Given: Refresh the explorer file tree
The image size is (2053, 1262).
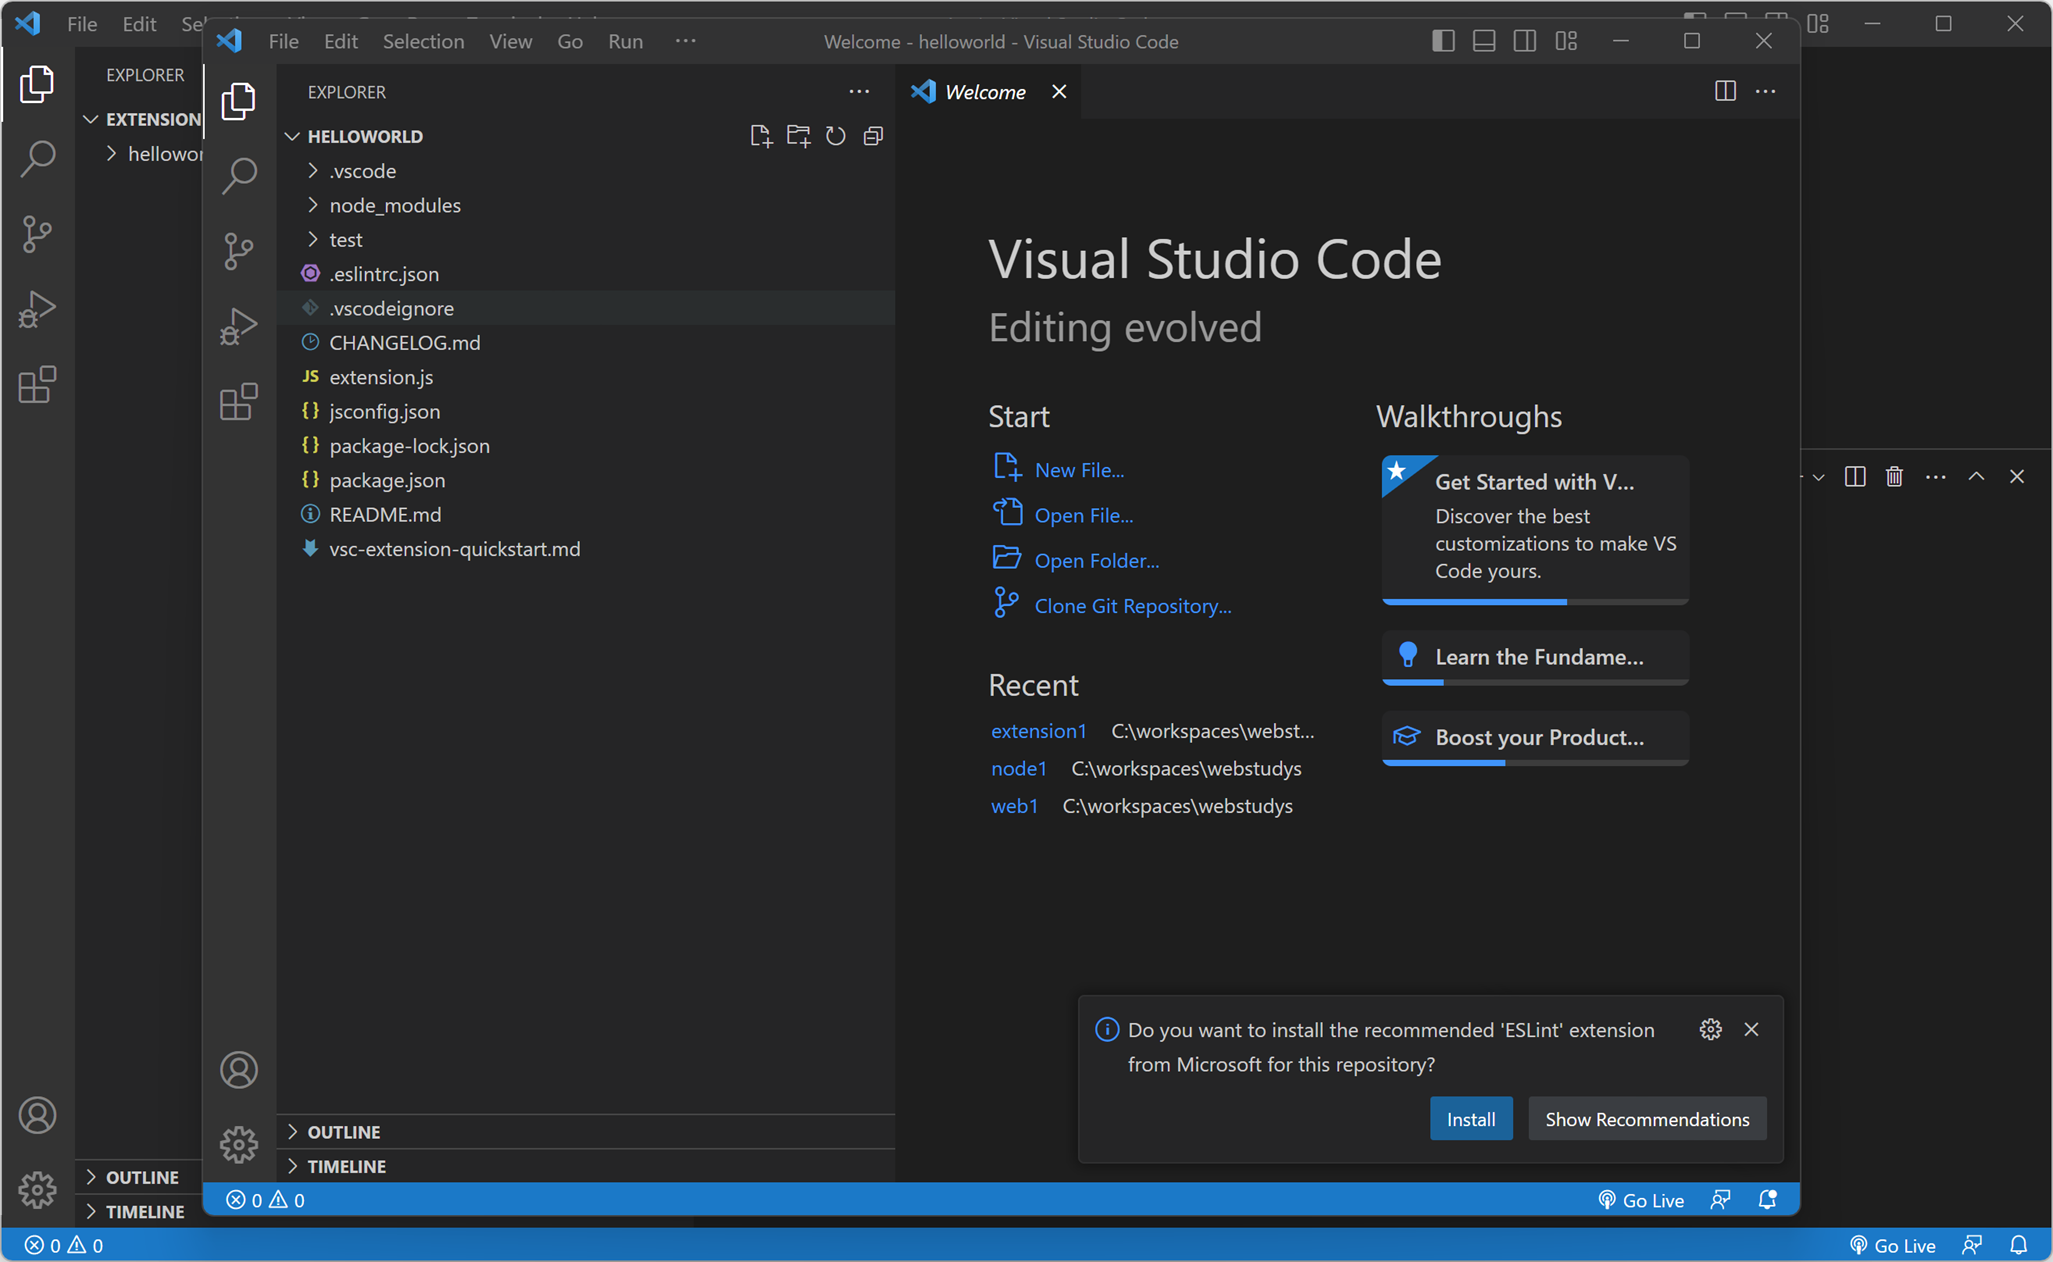Looking at the screenshot, I should point(836,136).
